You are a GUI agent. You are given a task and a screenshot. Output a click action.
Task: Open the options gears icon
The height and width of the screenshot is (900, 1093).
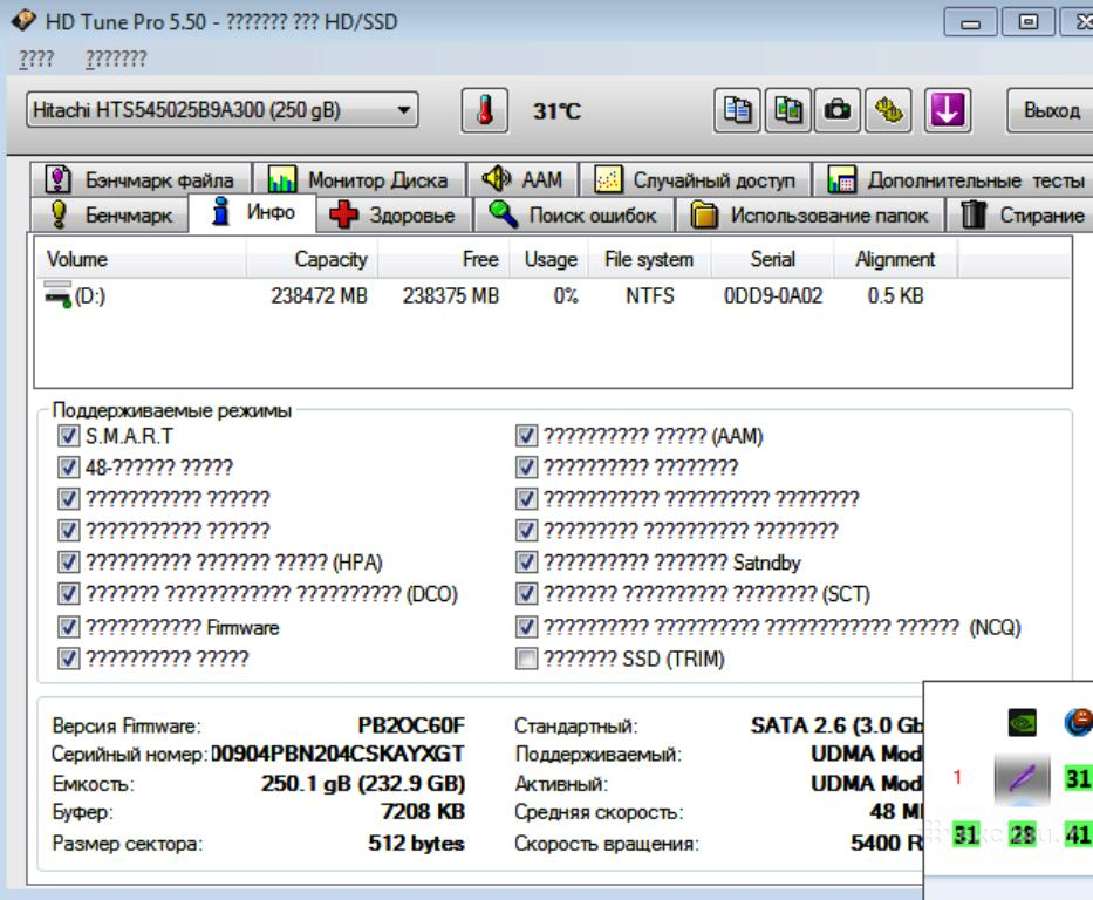[x=888, y=110]
